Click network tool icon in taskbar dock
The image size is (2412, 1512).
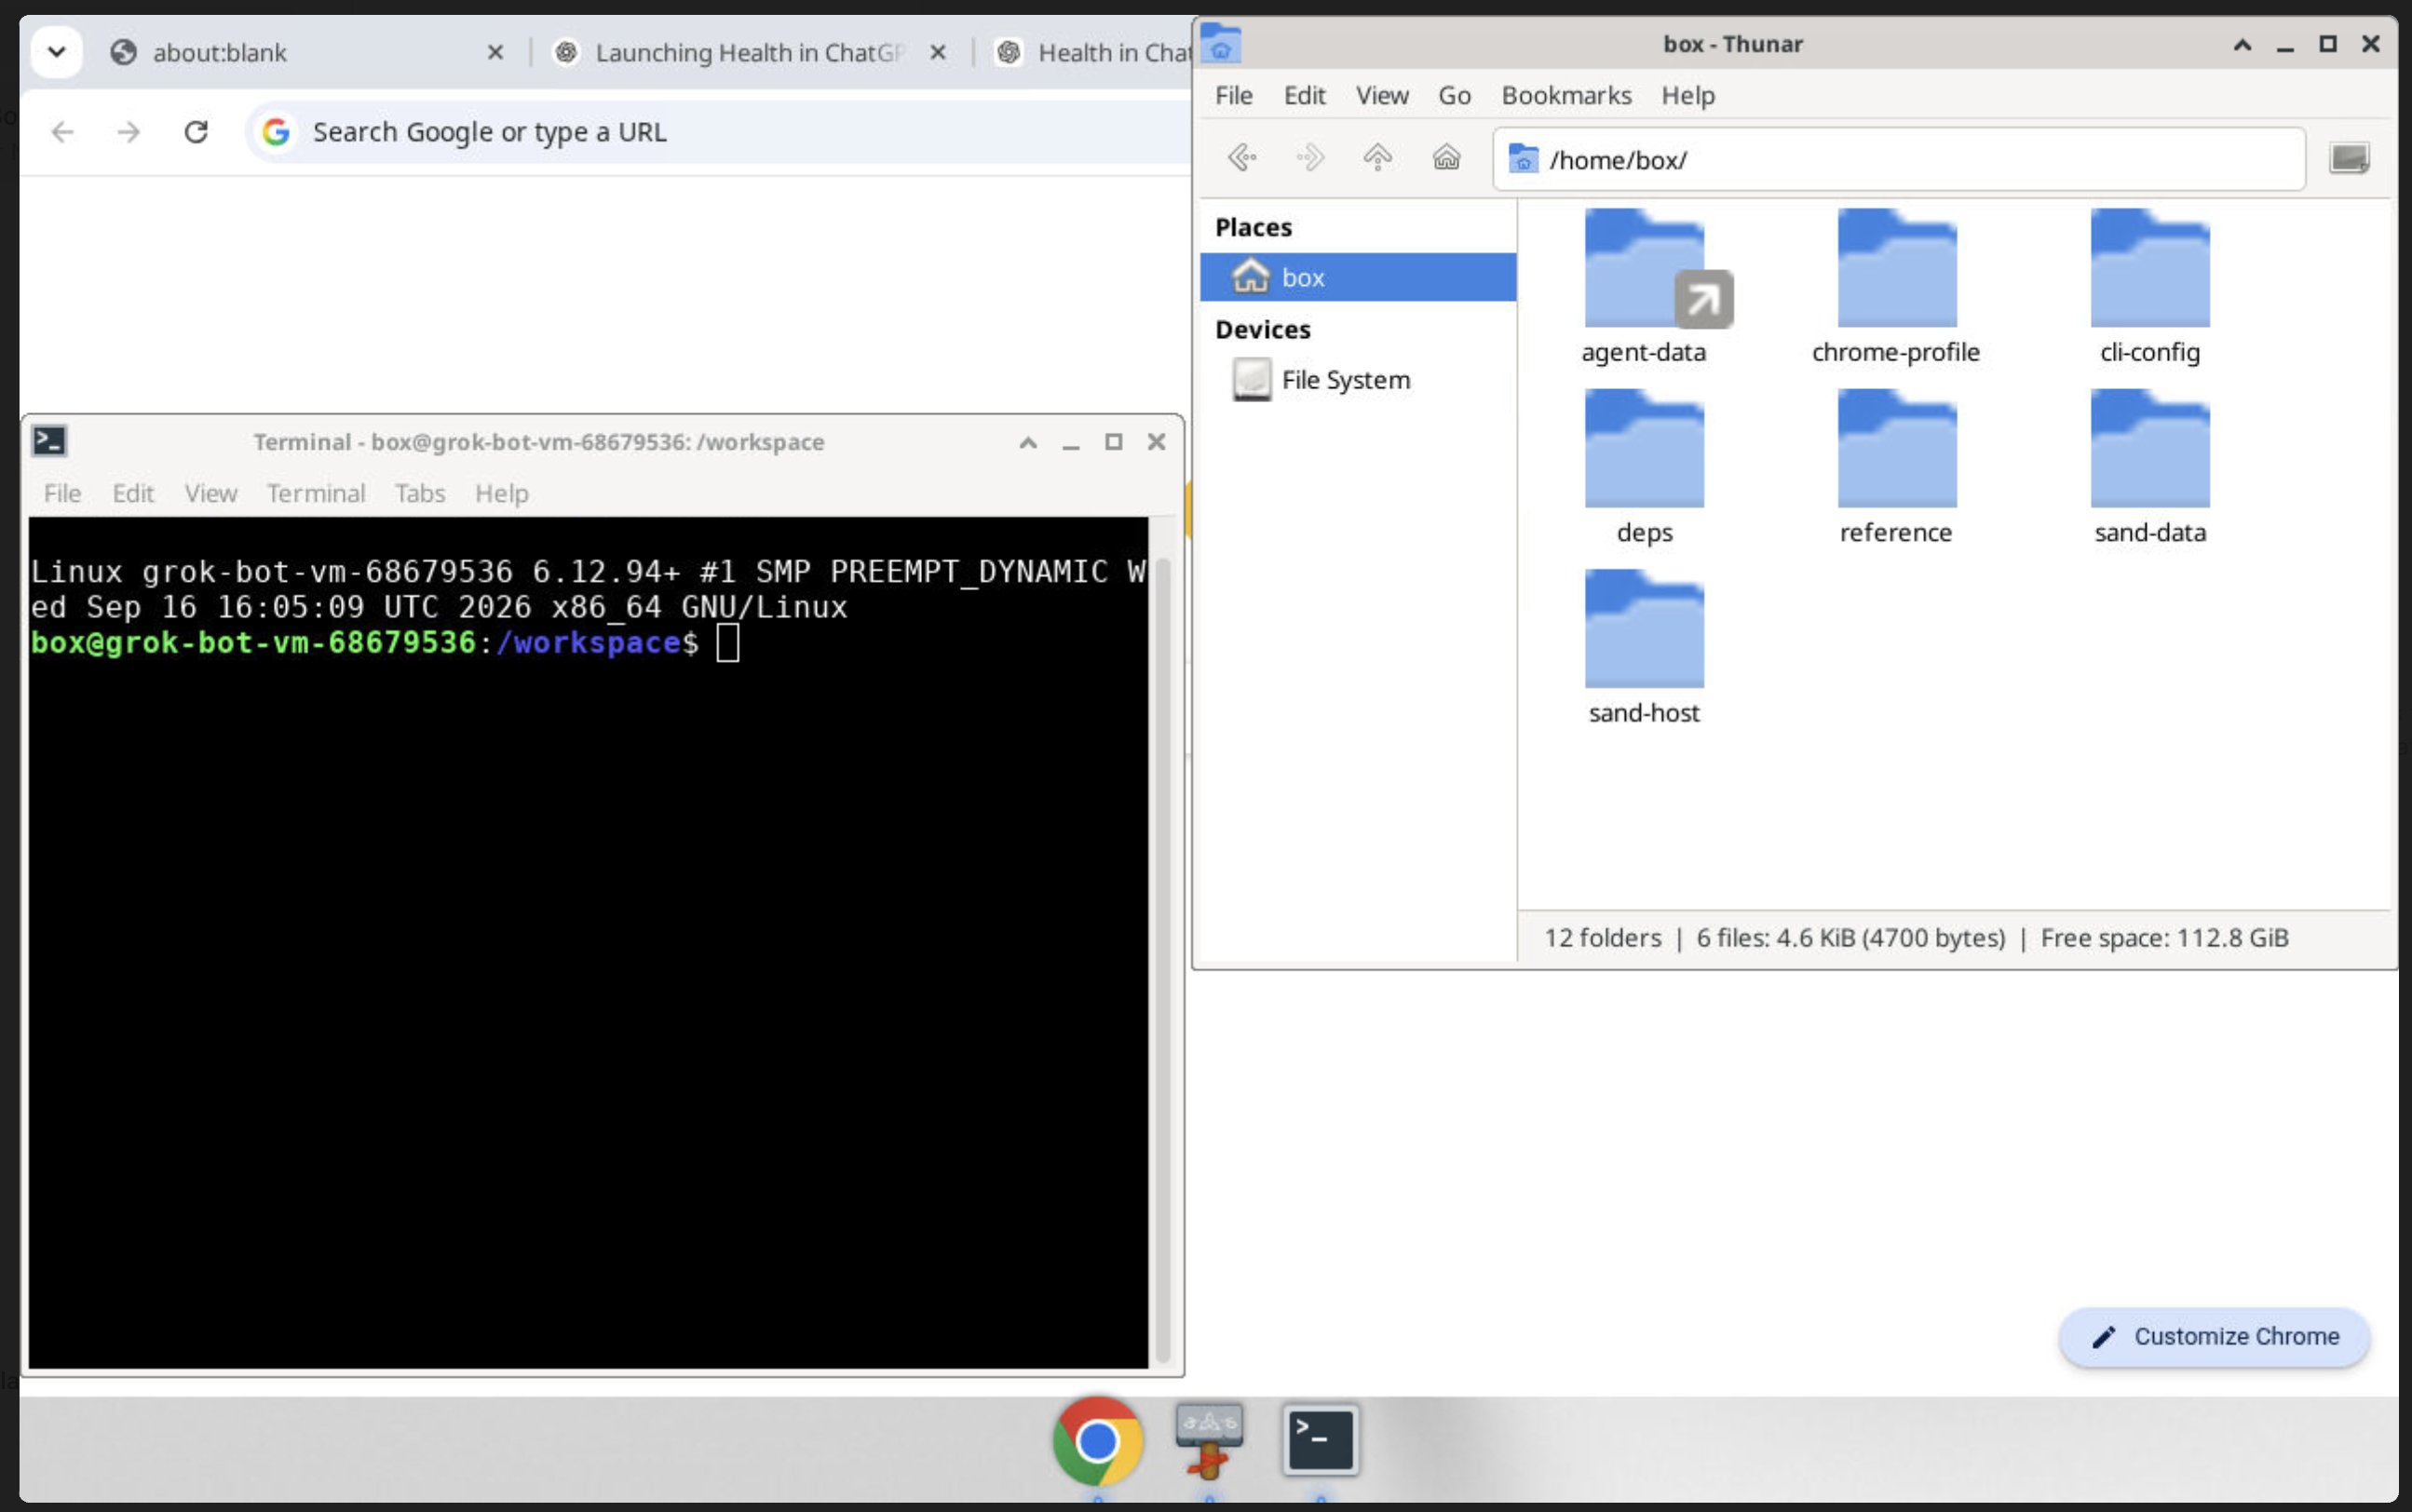pyautogui.click(x=1209, y=1441)
